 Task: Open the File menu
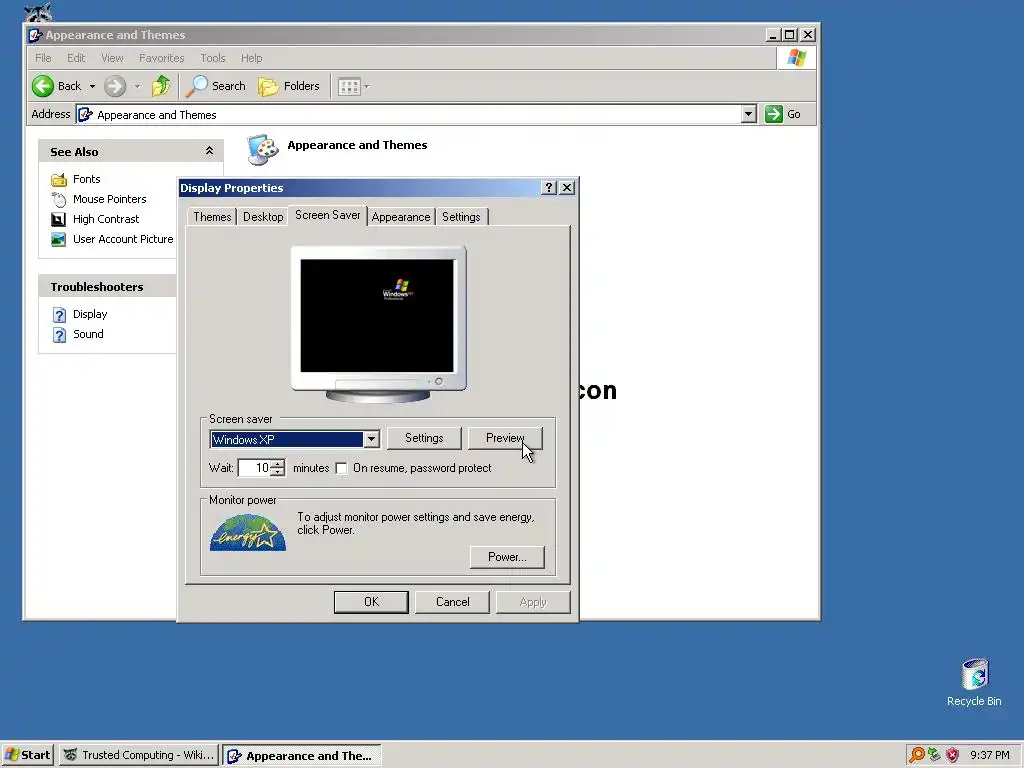click(43, 58)
